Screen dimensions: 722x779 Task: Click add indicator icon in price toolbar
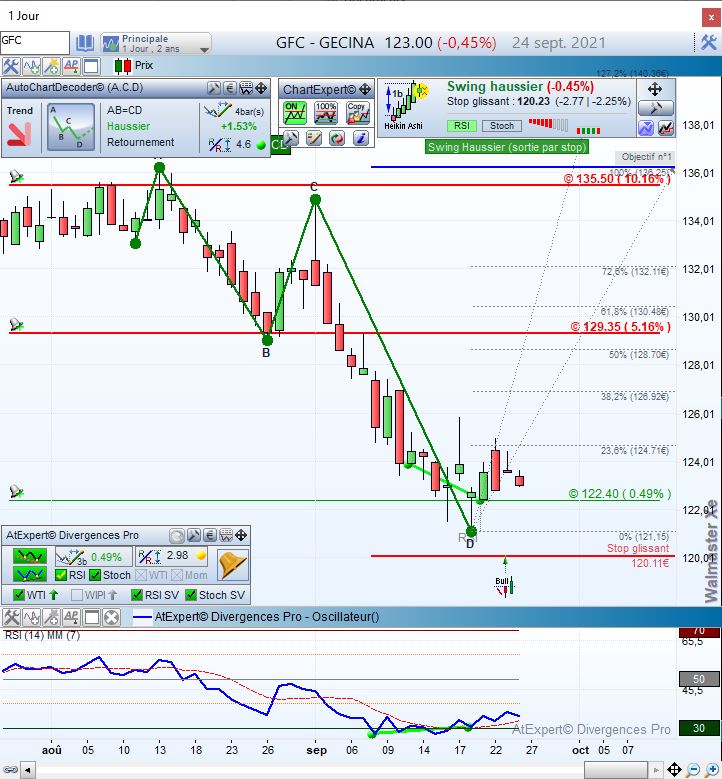point(31,66)
